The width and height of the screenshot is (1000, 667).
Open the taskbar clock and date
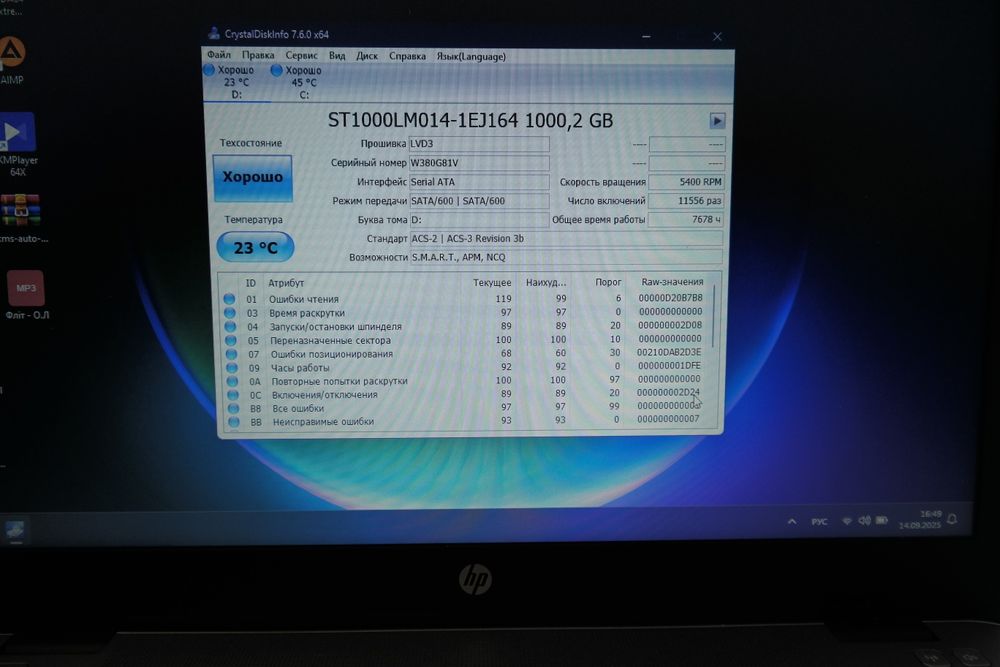[920, 520]
